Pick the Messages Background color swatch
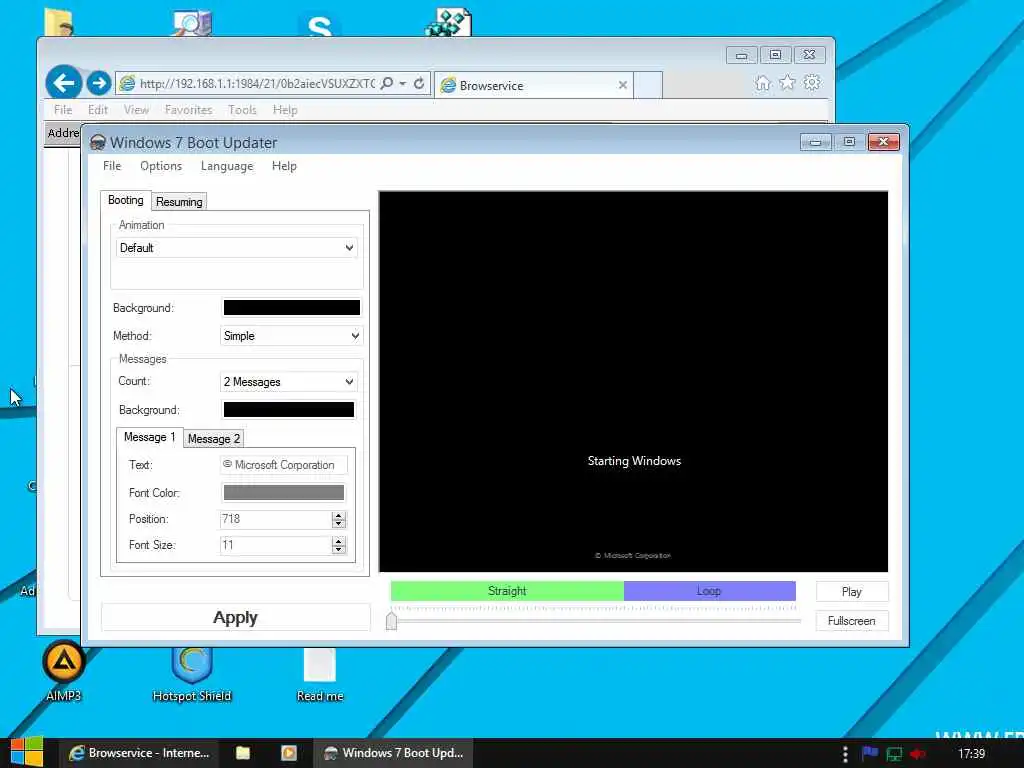Screen dimensions: 1024x768 click(289, 409)
